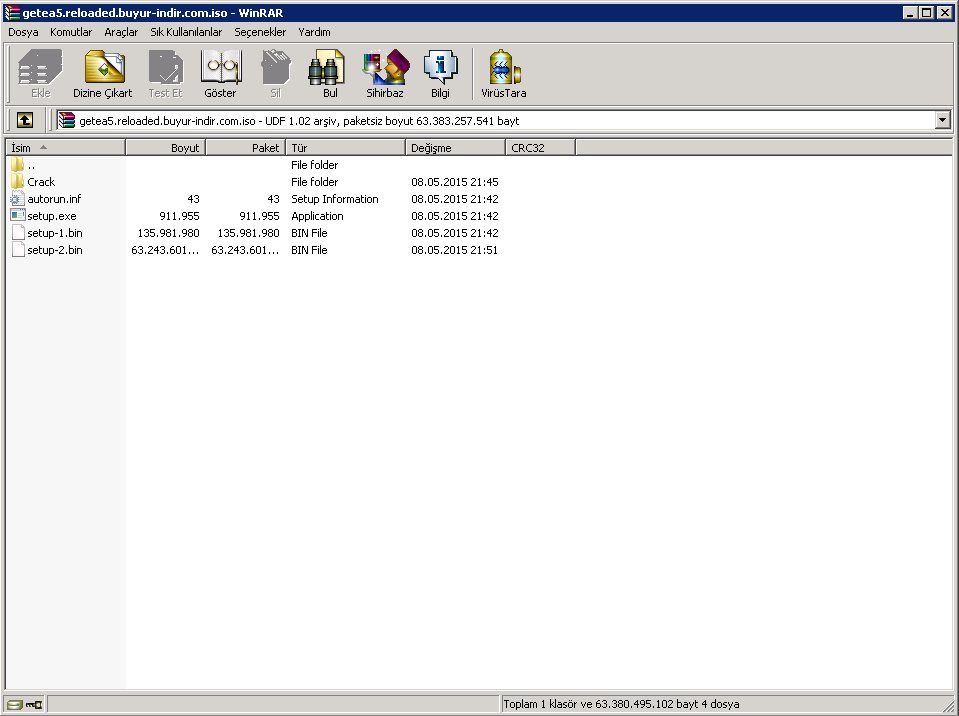Select the setup-2.bin file icon
This screenshot has height=716, width=959.
18,250
